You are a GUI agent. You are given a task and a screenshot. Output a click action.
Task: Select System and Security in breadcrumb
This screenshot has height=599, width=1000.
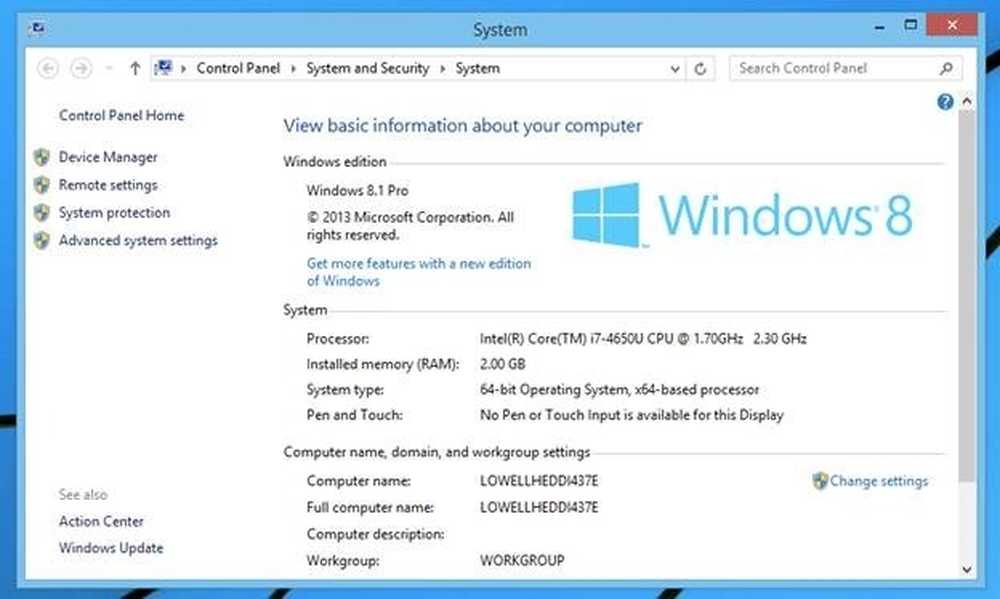367,68
